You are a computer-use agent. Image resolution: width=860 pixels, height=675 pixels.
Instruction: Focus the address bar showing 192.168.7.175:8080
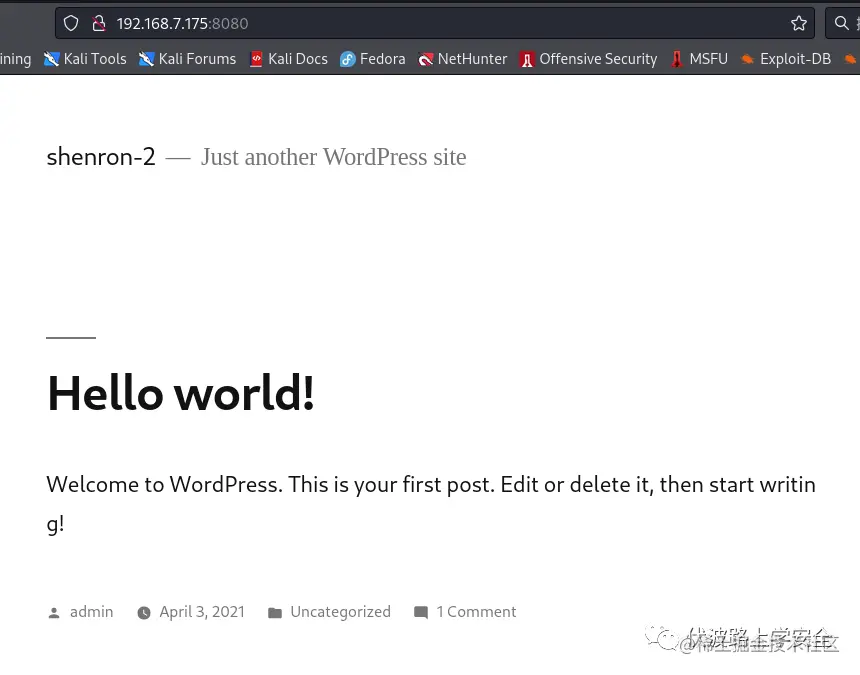point(434,23)
